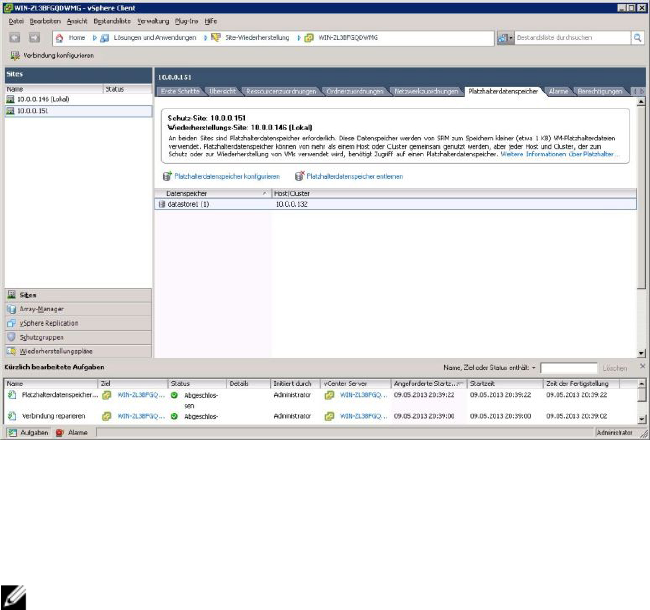The width and height of the screenshot is (650, 610).
Task: Click WIN-ZL38FGQ target link in first task
Action: 141,395
